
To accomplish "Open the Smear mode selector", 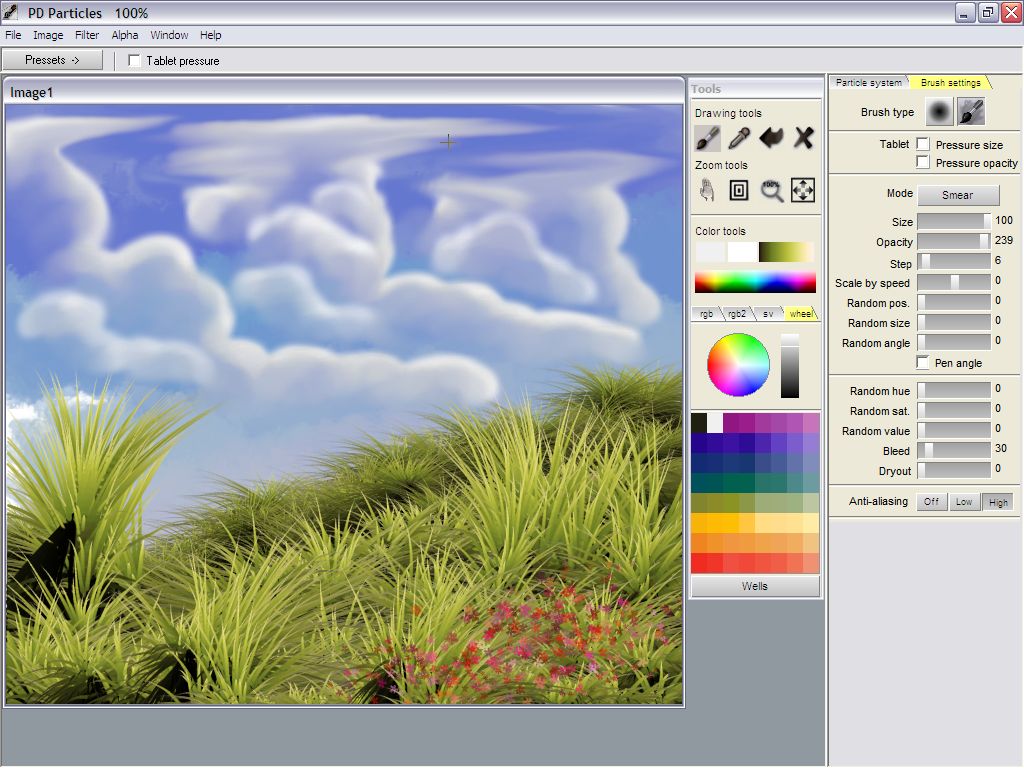I will click(x=957, y=195).
